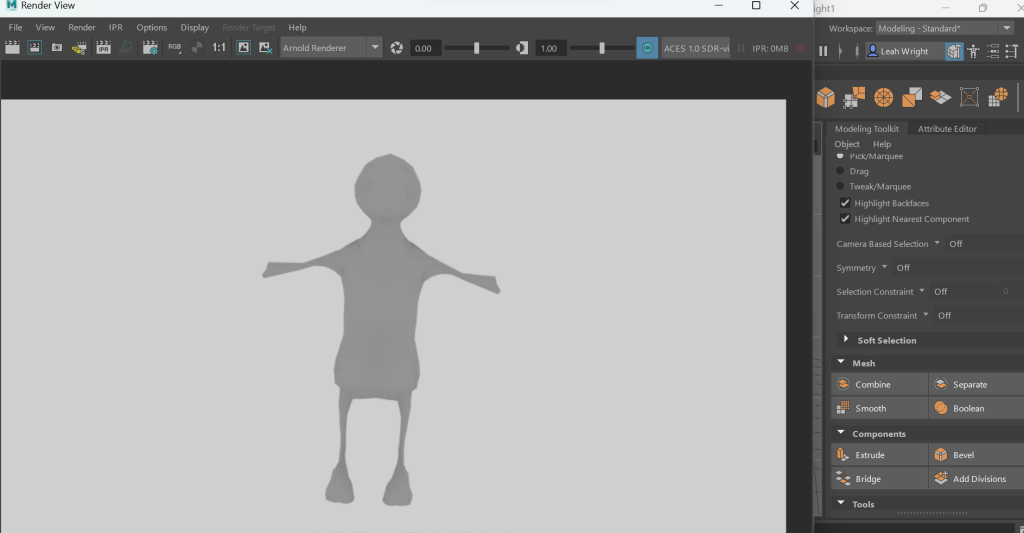This screenshot has height=533, width=1024.
Task: Collapse the Mesh section
Action: tap(841, 362)
